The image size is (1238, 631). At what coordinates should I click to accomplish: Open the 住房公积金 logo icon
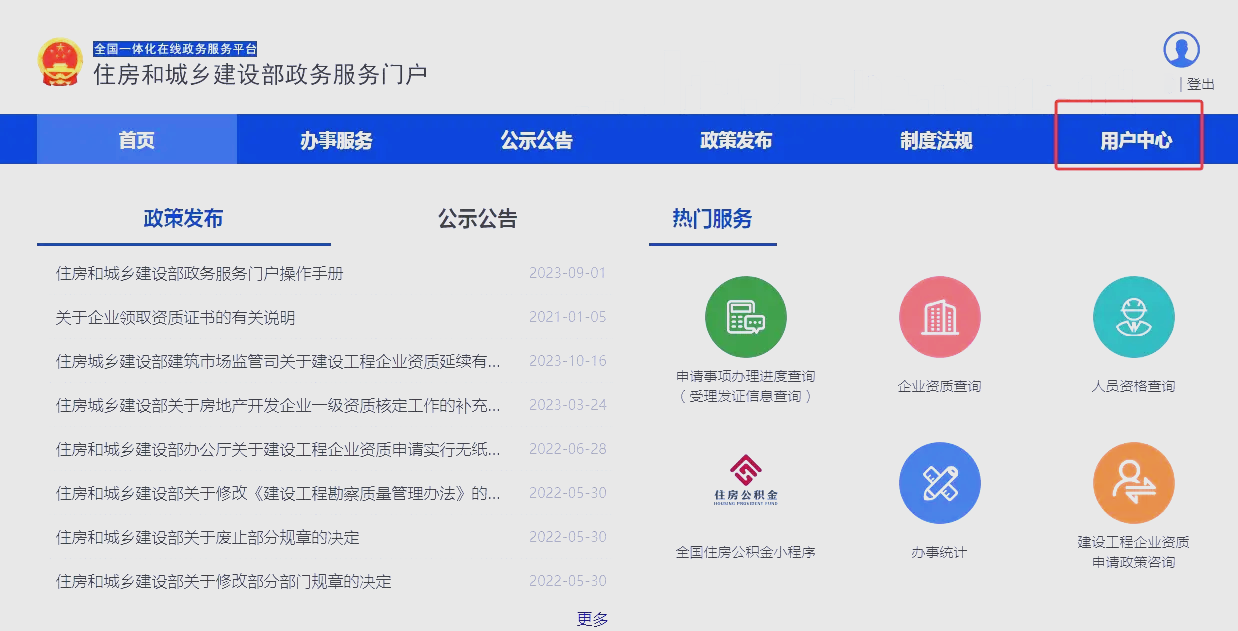click(x=745, y=482)
